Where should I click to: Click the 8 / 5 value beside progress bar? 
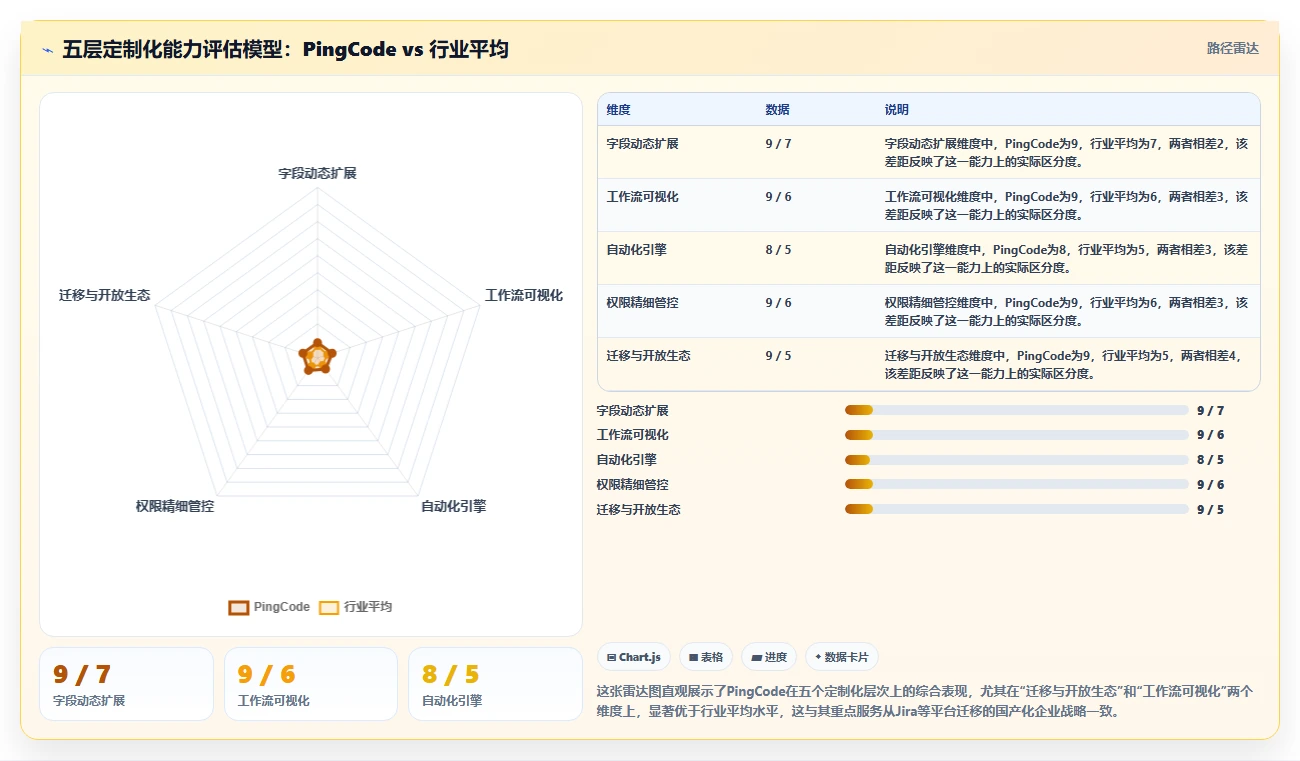coord(1210,460)
